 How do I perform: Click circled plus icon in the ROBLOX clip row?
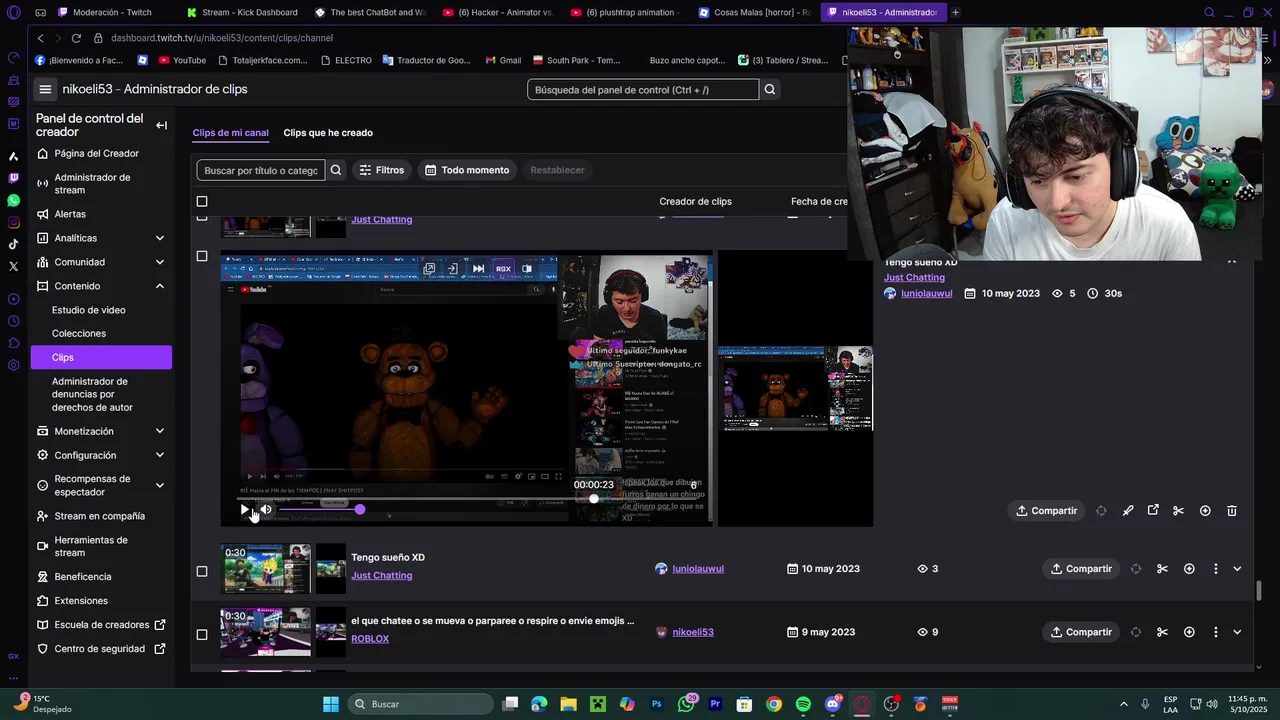coord(1189,632)
